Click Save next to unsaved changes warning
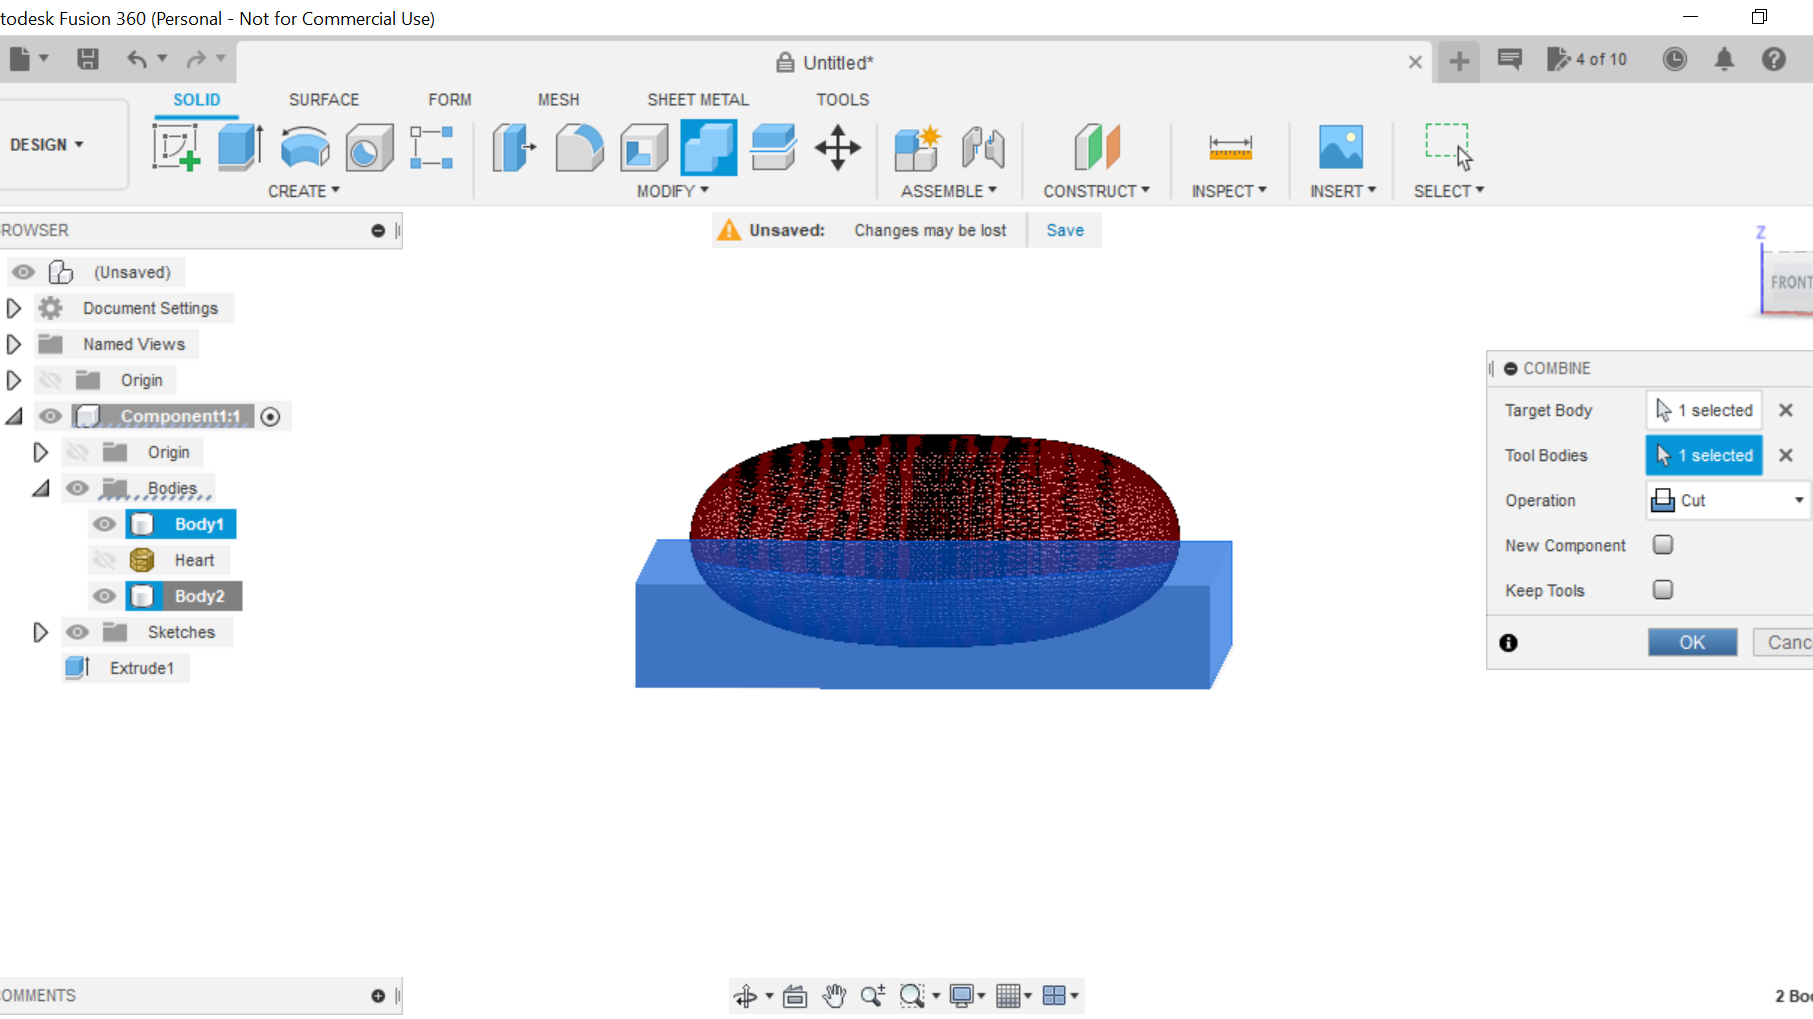Screen dimensions: 1813x1019 [1064, 230]
